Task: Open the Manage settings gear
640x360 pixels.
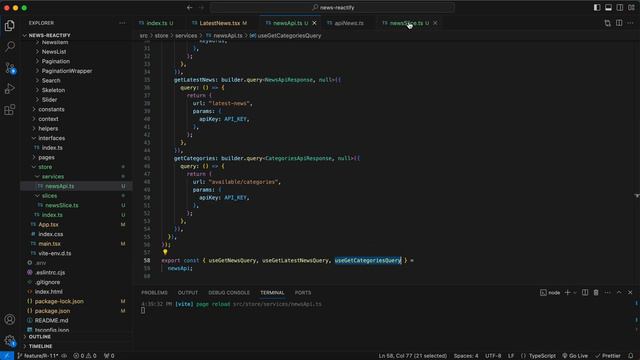Action: click(x=10, y=340)
